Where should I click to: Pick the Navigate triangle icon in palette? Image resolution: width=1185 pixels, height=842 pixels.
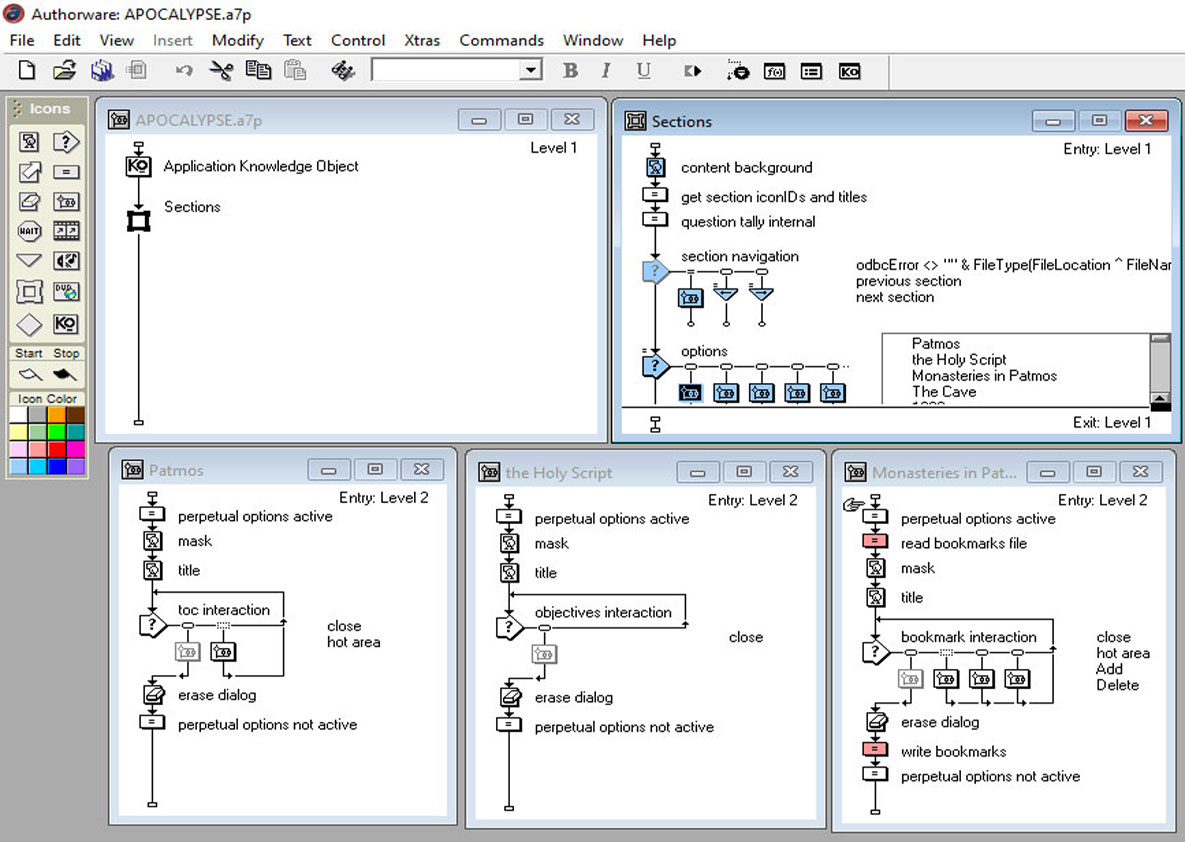pos(29,261)
